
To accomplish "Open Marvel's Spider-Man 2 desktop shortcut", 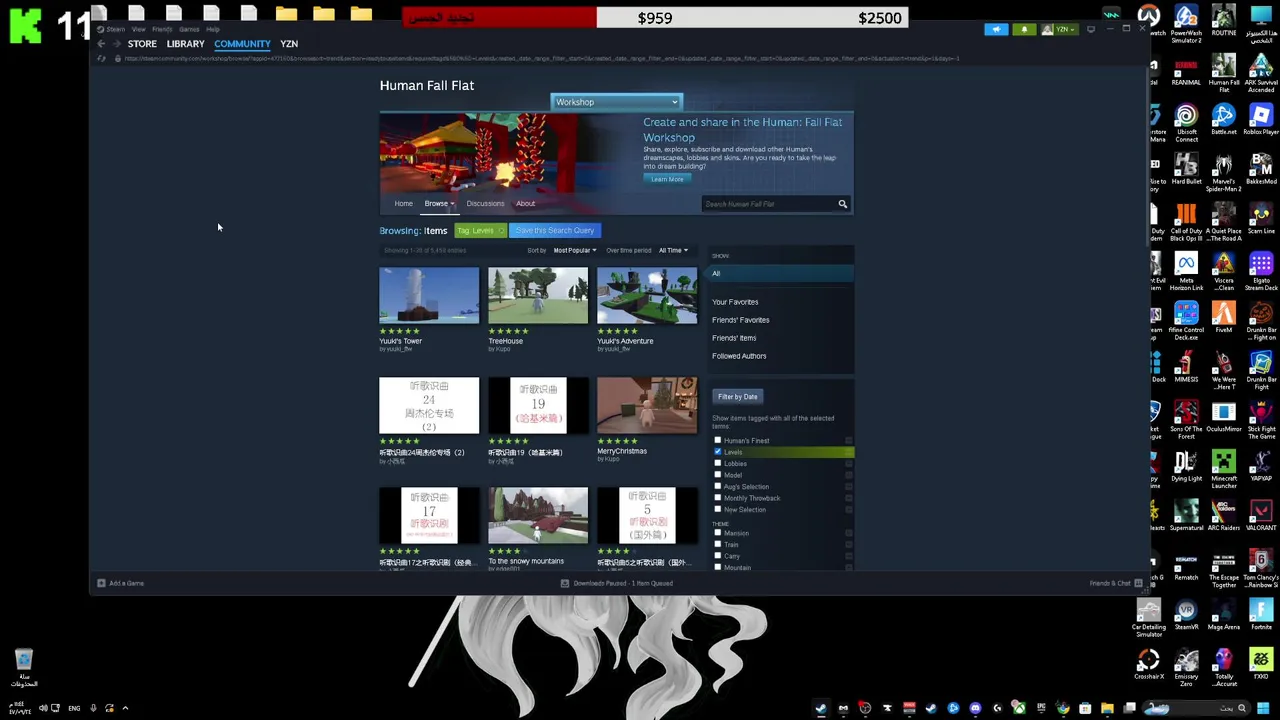I will coord(1223,173).
